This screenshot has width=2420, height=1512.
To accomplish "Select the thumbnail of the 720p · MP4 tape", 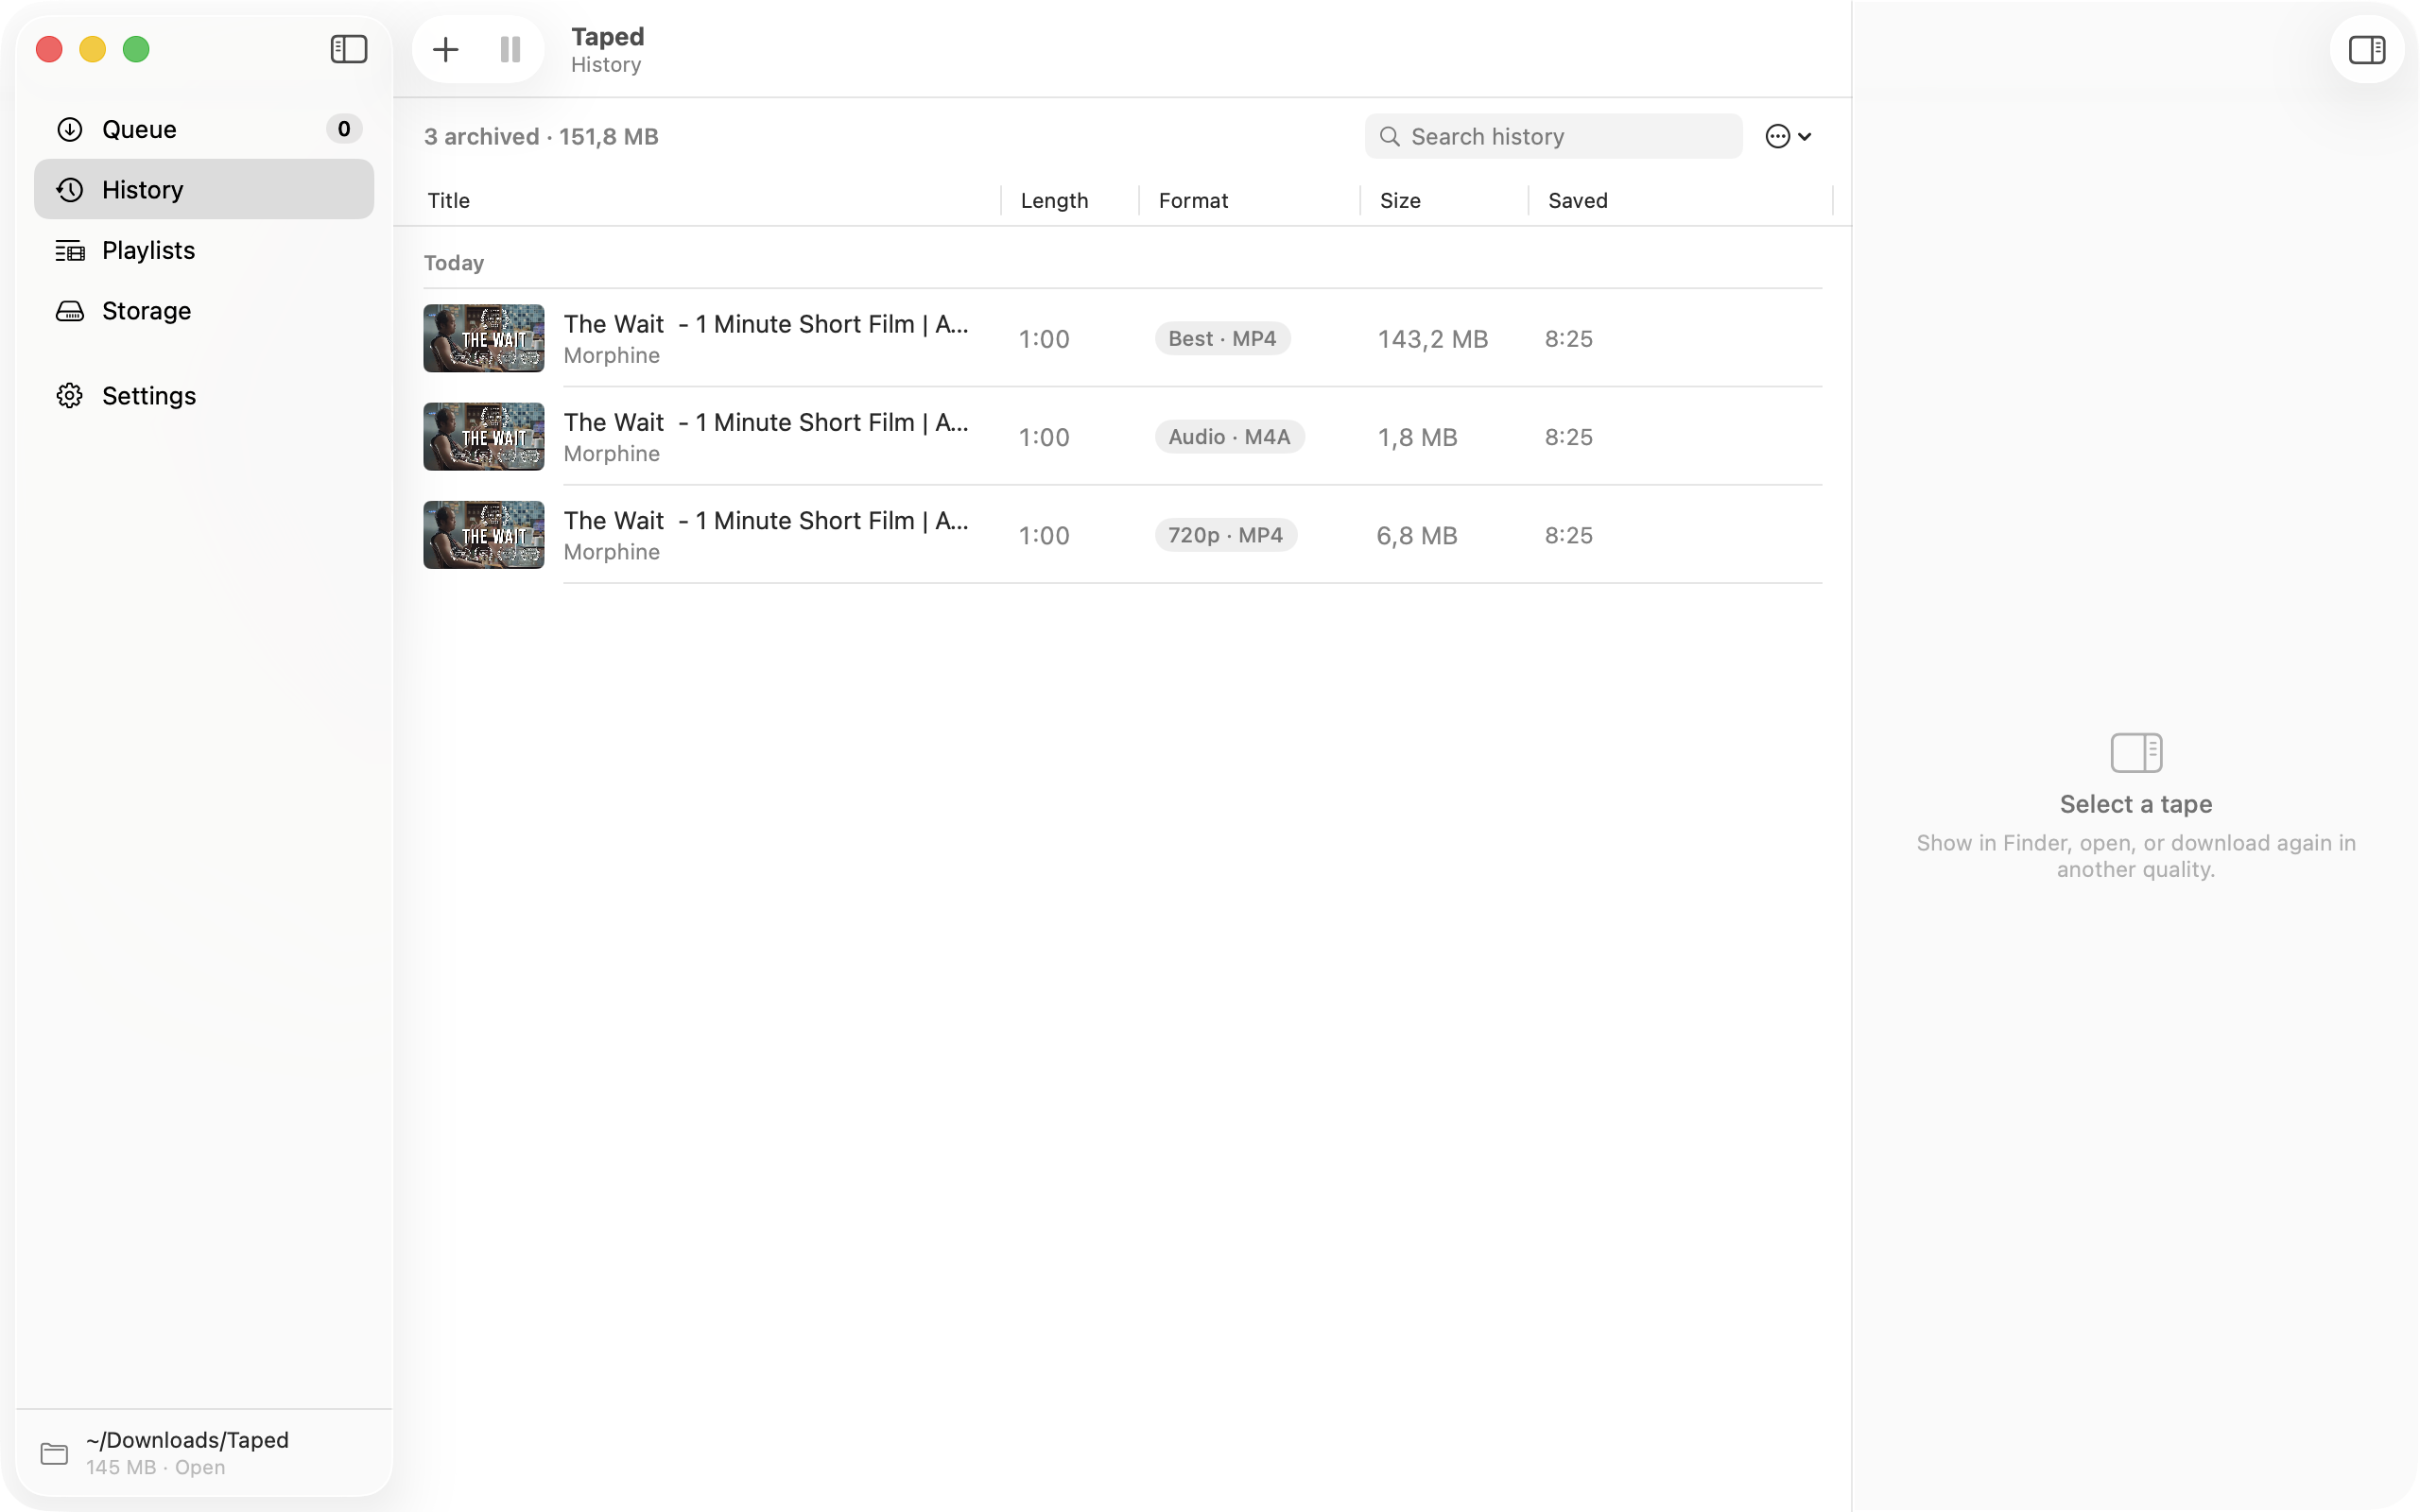I will pos(484,535).
